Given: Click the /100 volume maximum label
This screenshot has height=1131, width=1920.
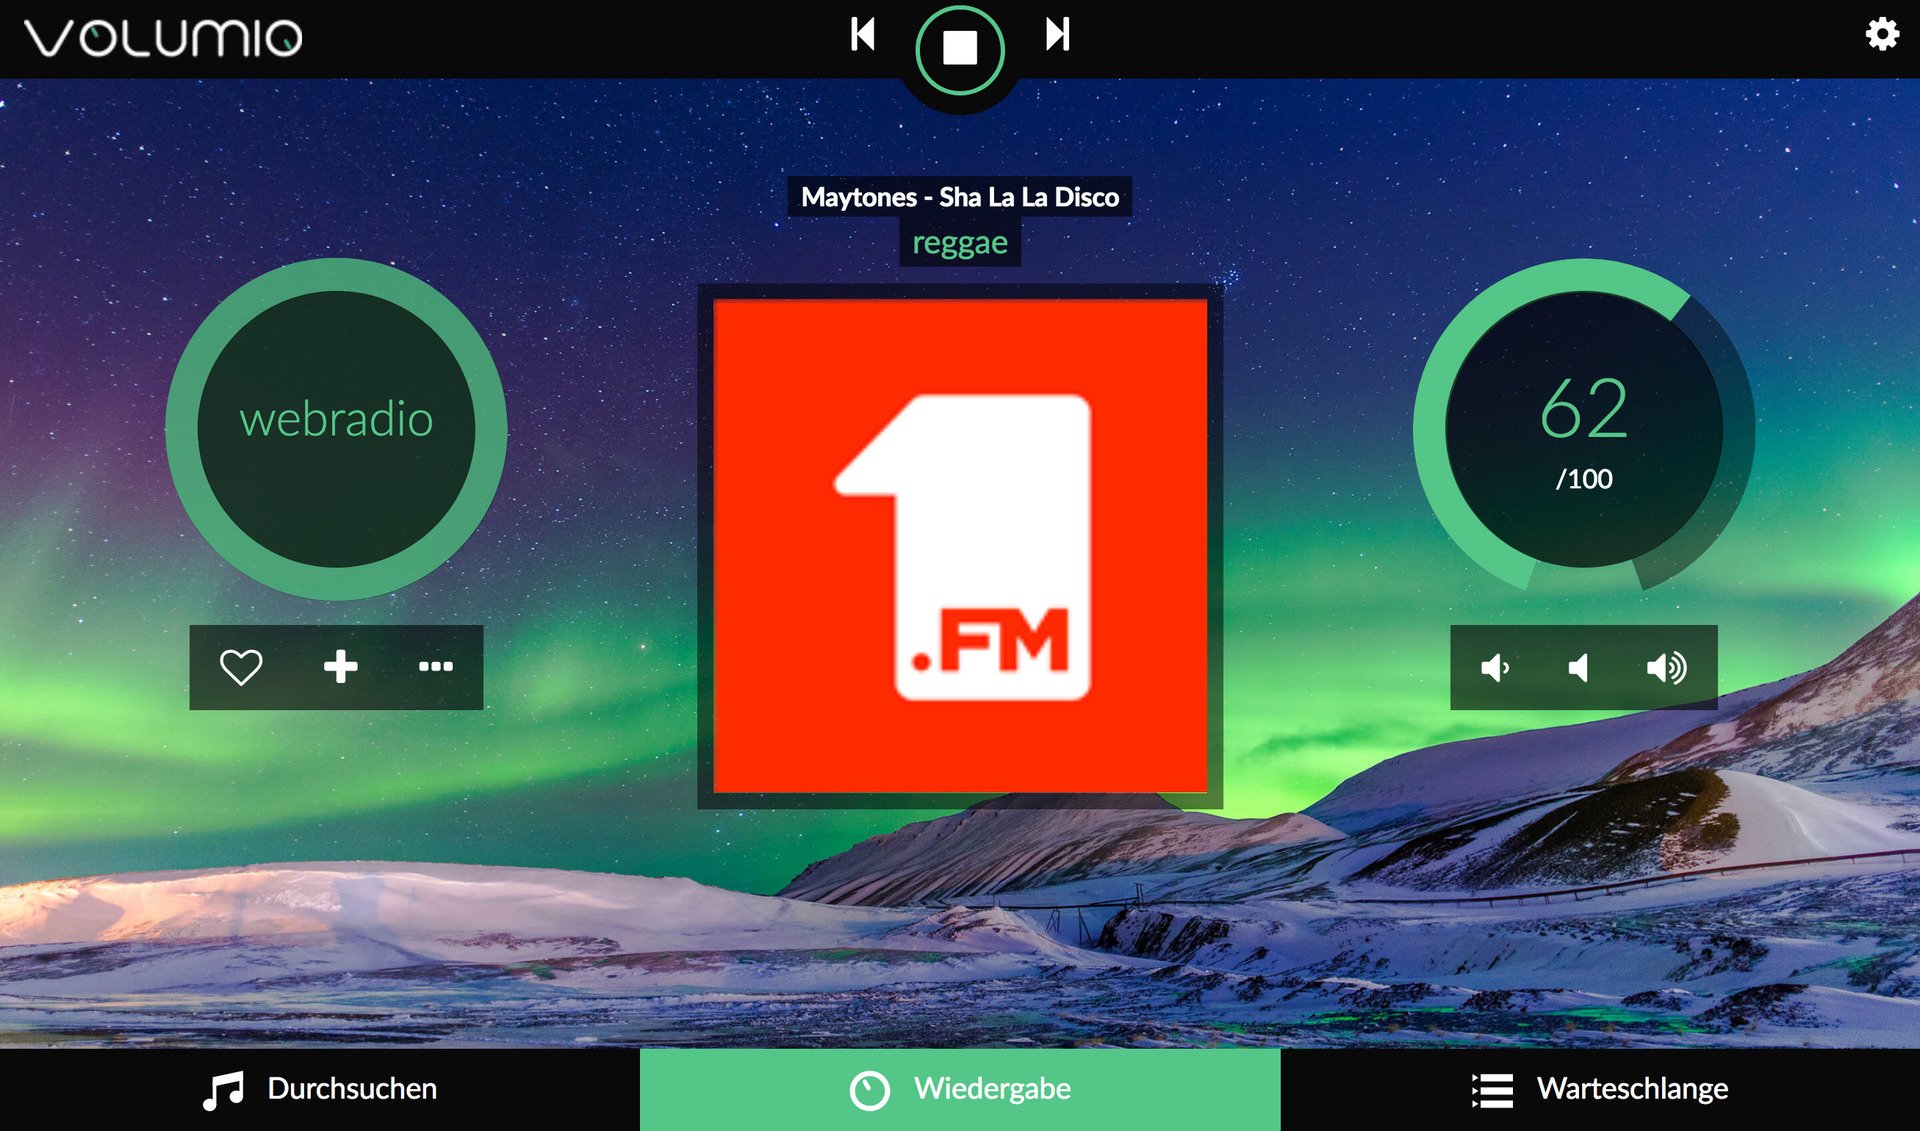Looking at the screenshot, I should point(1584,479).
